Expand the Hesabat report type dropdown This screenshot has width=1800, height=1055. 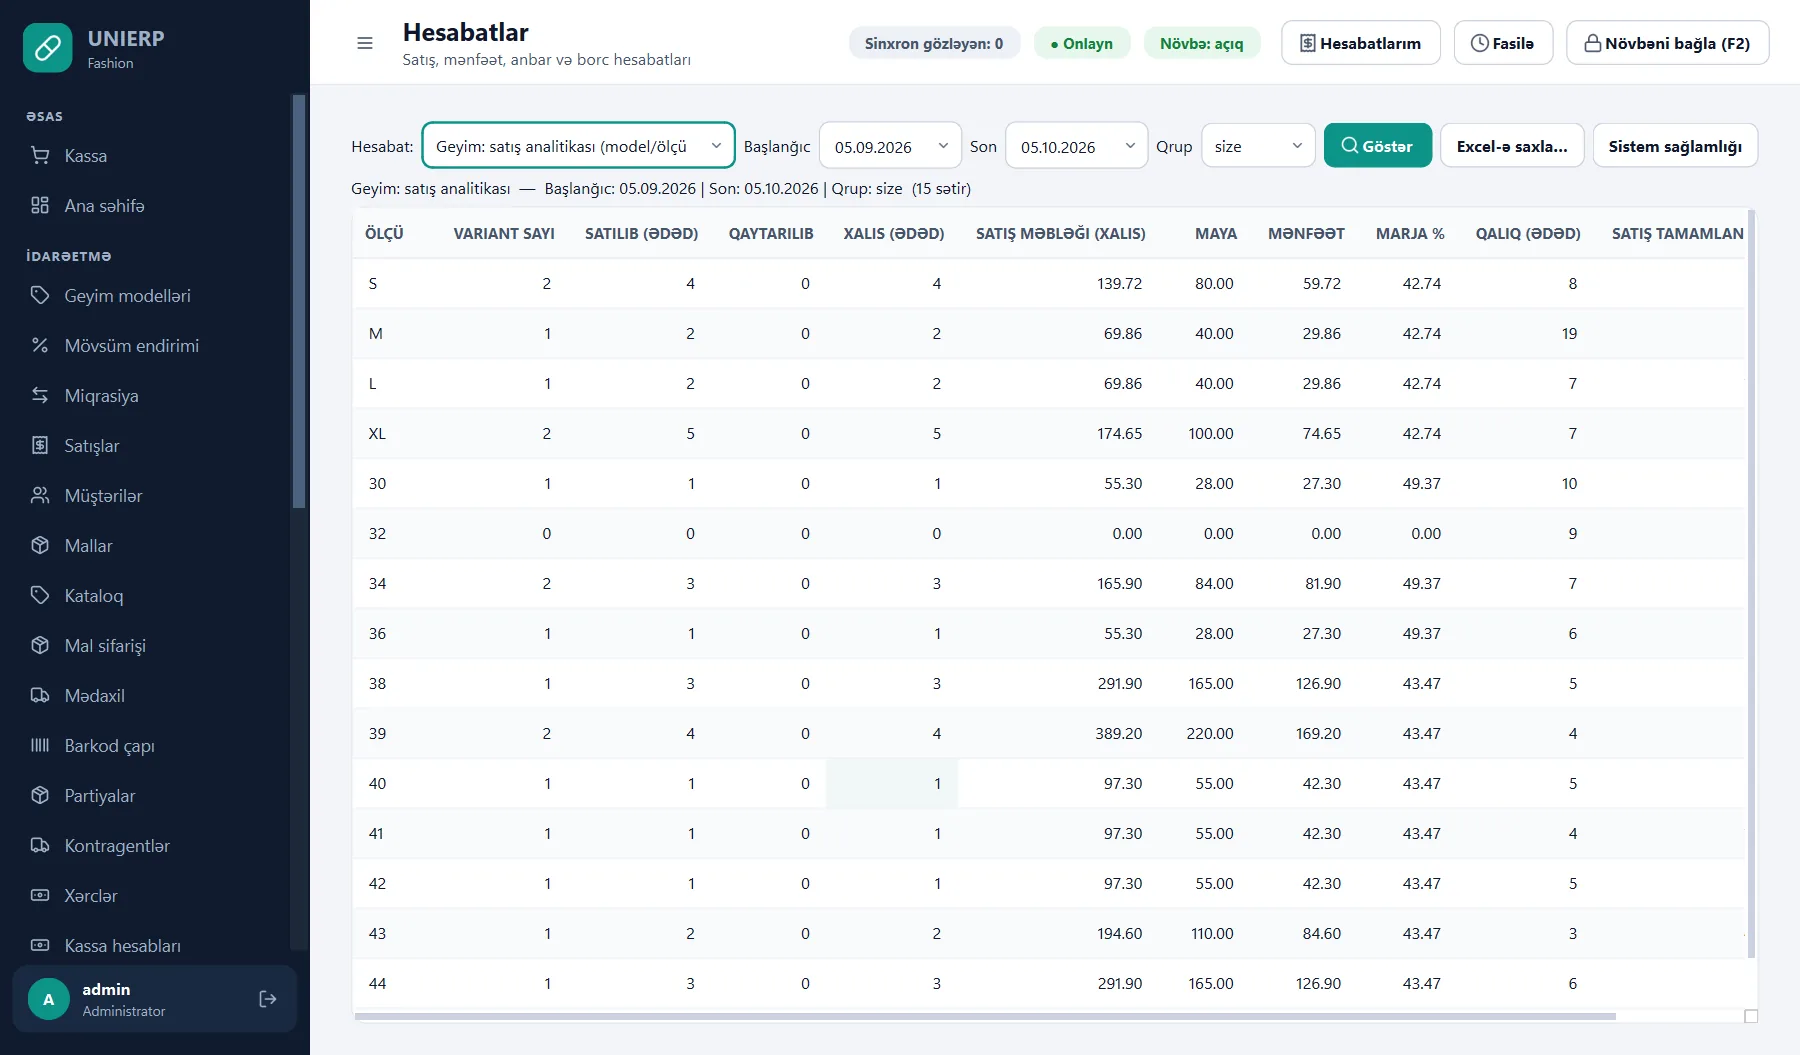(578, 146)
